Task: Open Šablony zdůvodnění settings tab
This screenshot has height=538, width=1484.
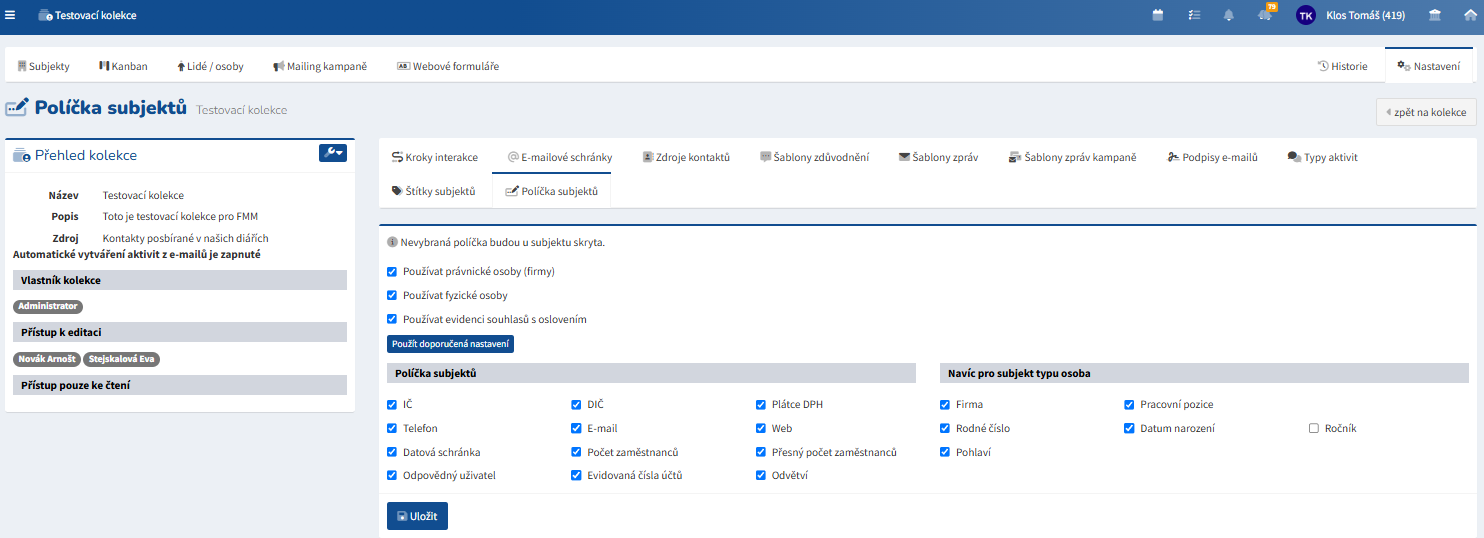Action: pos(814,157)
